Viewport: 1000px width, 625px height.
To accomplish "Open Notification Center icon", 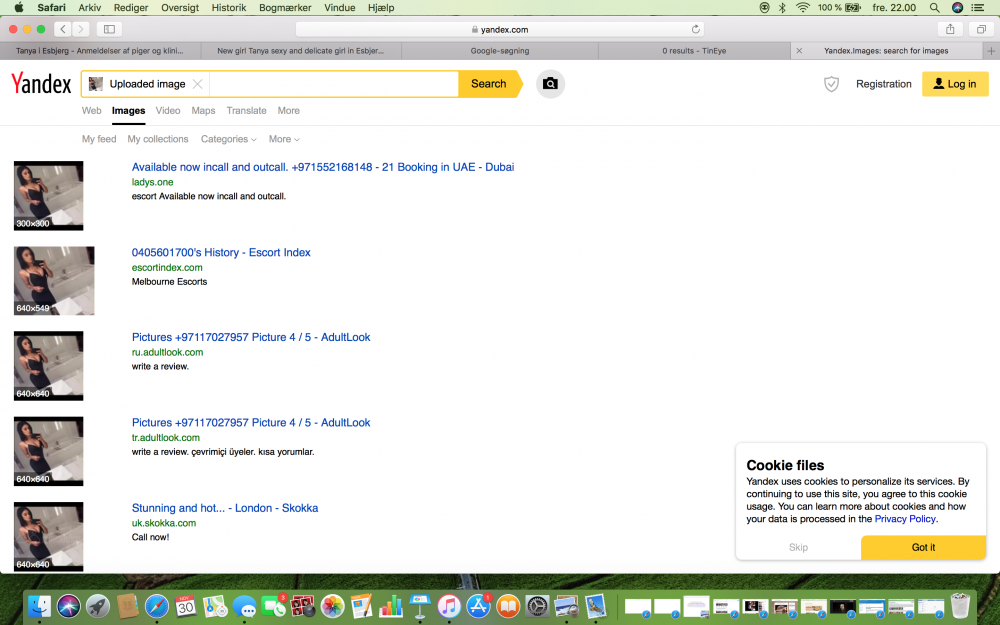I will pyautogui.click(x=977, y=8).
